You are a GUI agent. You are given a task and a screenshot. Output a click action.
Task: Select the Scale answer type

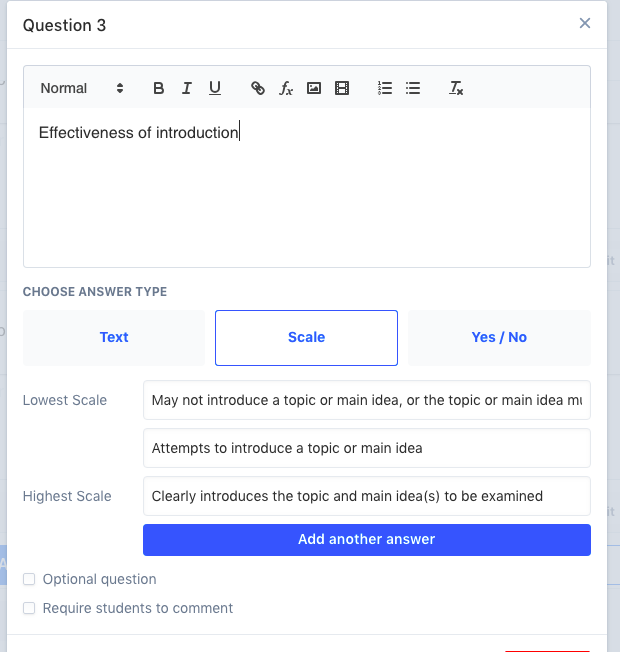pyautogui.click(x=306, y=337)
